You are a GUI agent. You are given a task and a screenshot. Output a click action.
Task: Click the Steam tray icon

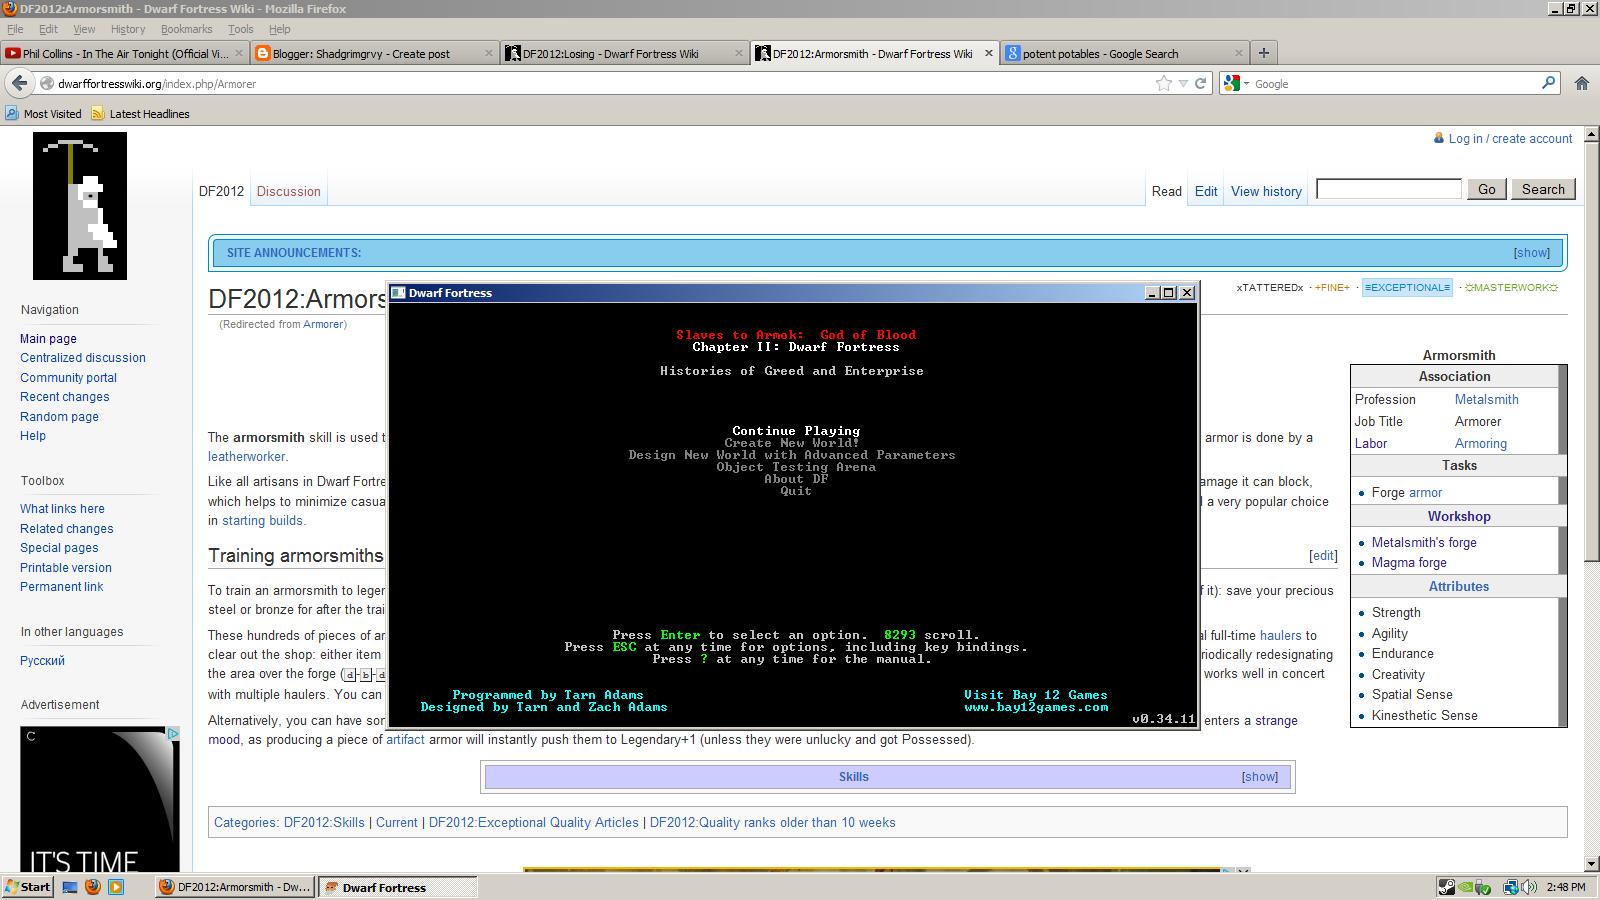click(1446, 887)
